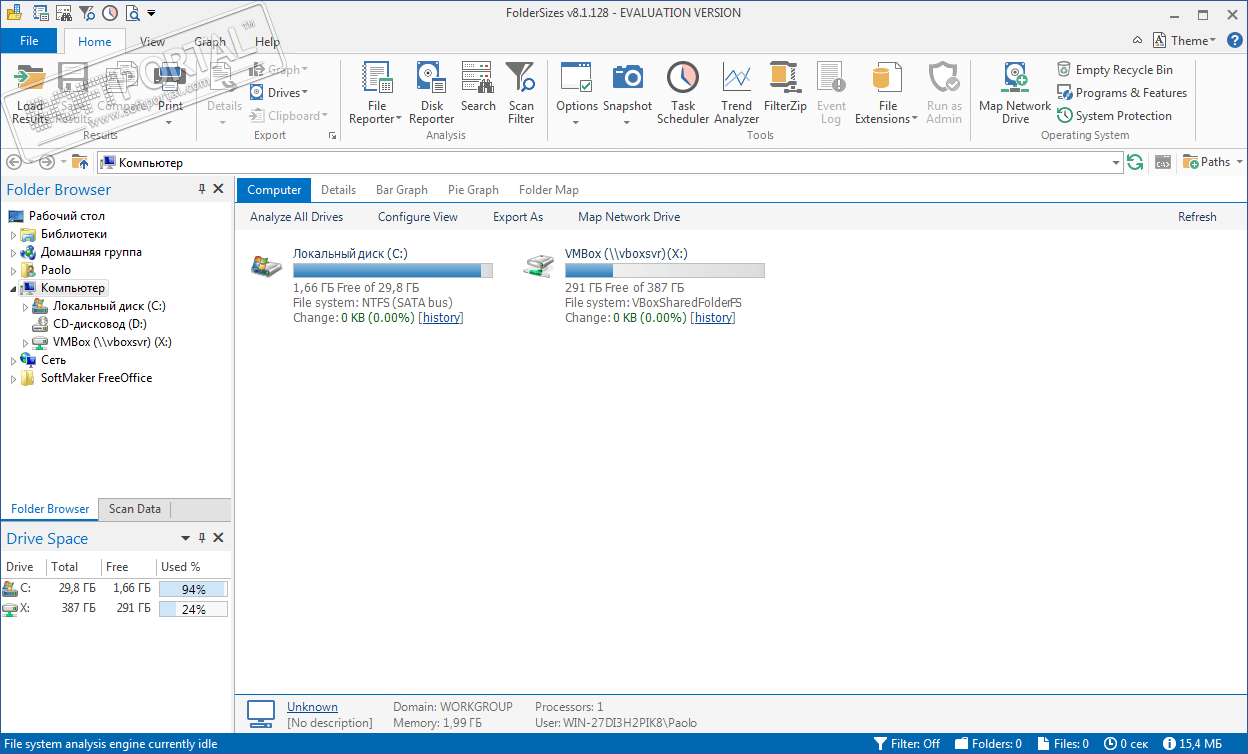Click the Unknown computer name link
Image resolution: width=1248 pixels, height=754 pixels.
pyautogui.click(x=312, y=707)
